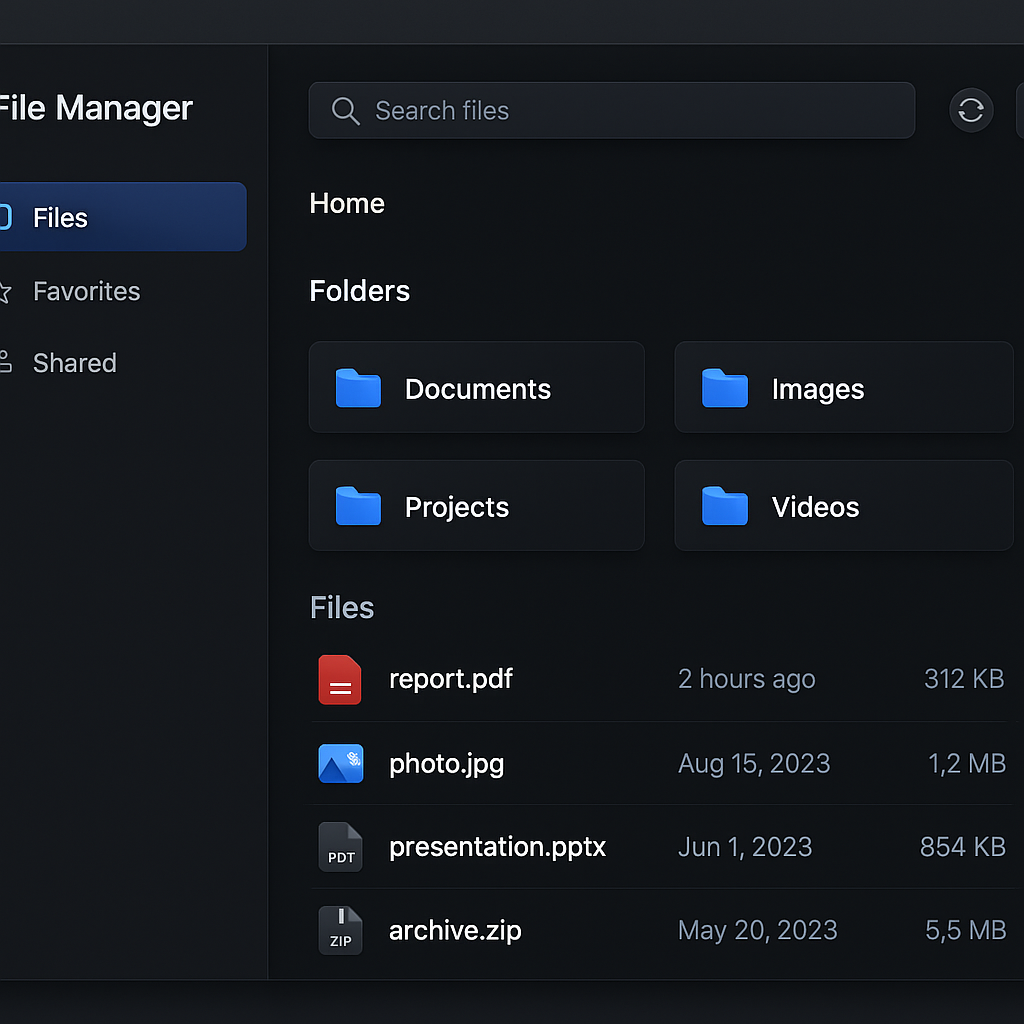1024x1024 pixels.
Task: Click the photo.jpg image icon
Action: (340, 763)
